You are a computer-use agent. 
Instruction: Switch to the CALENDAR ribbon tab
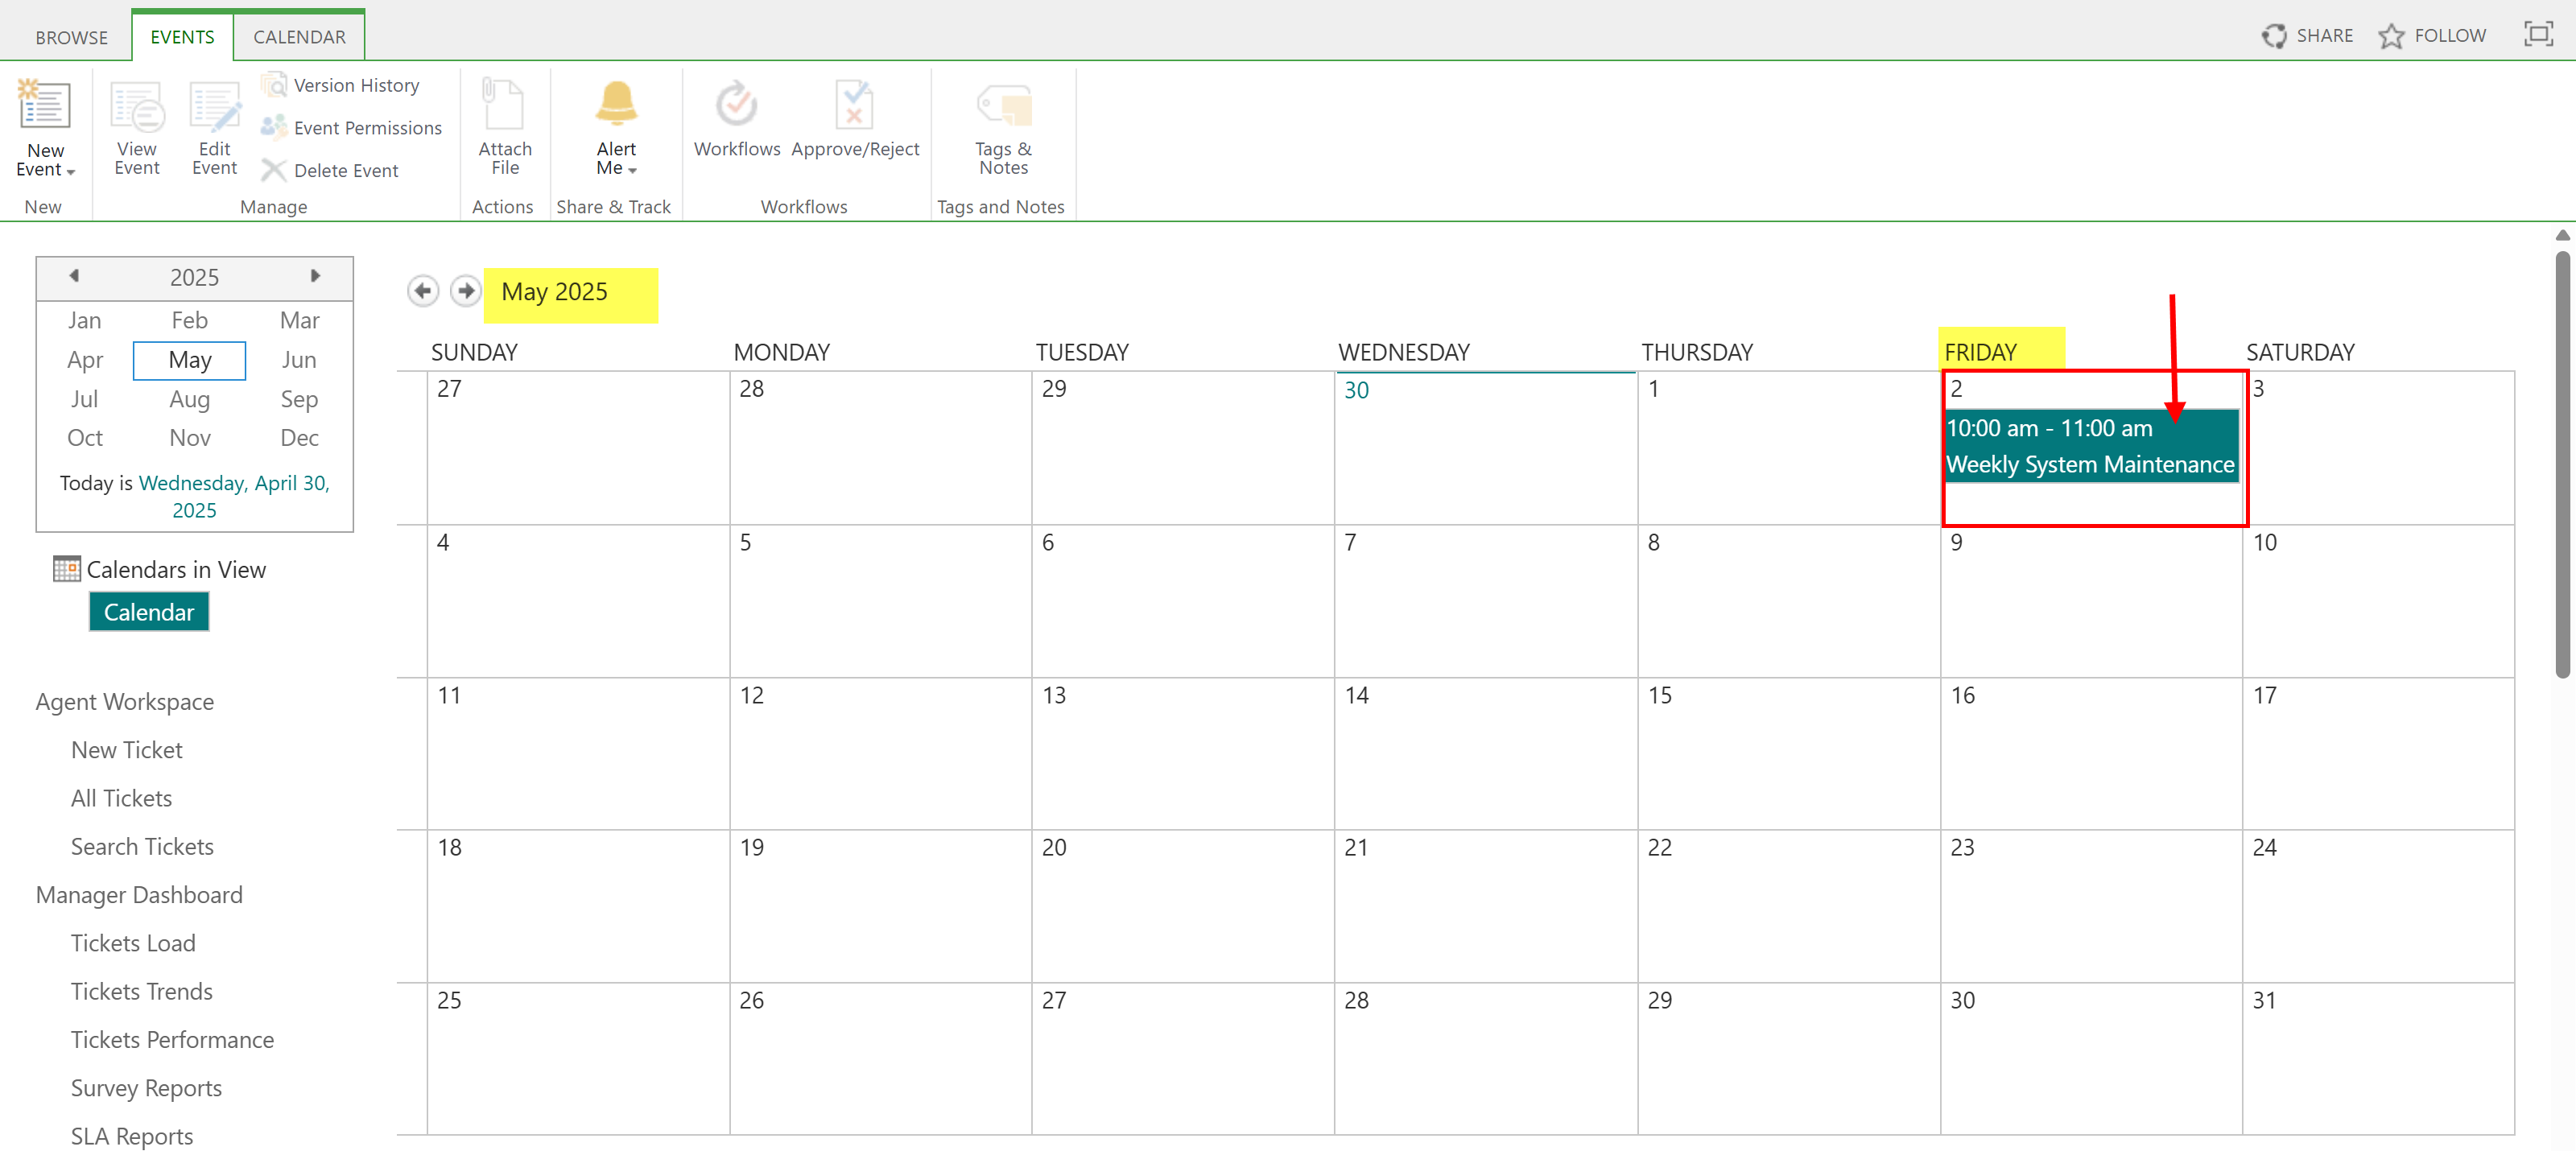pyautogui.click(x=299, y=37)
